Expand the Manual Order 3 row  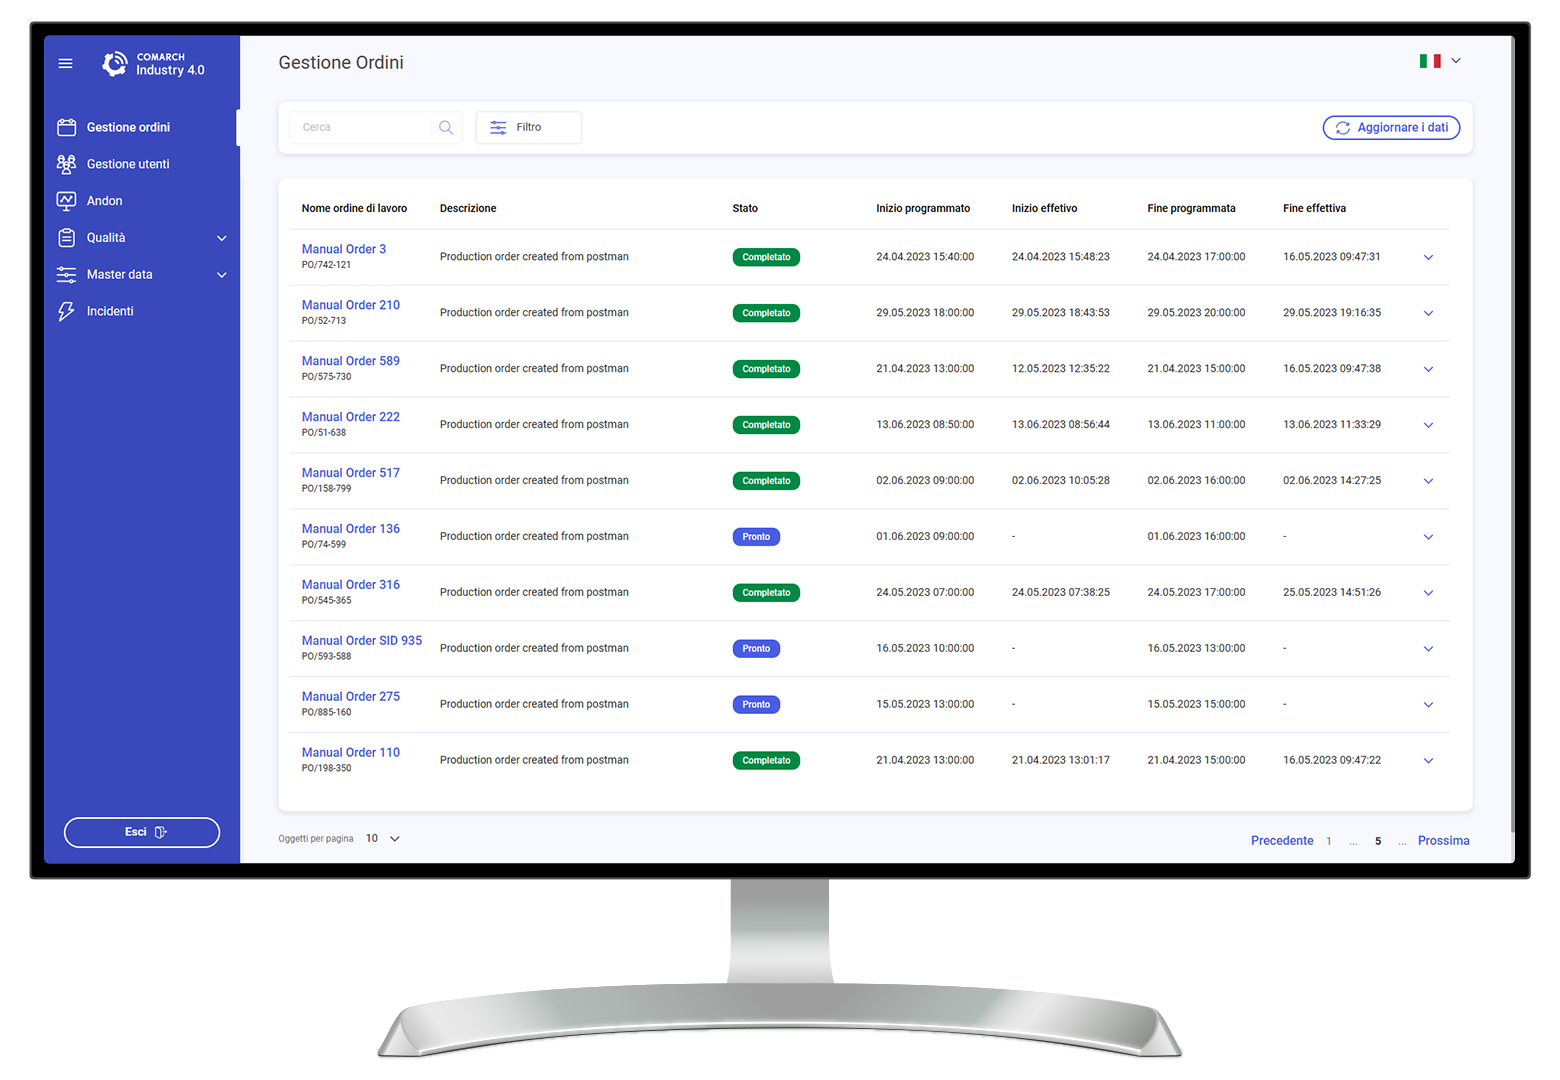pos(1428,257)
